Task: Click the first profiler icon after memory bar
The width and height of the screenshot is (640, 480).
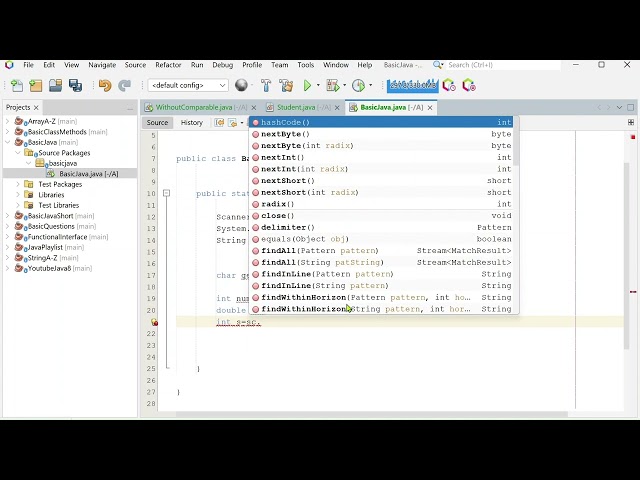Action: point(449,85)
